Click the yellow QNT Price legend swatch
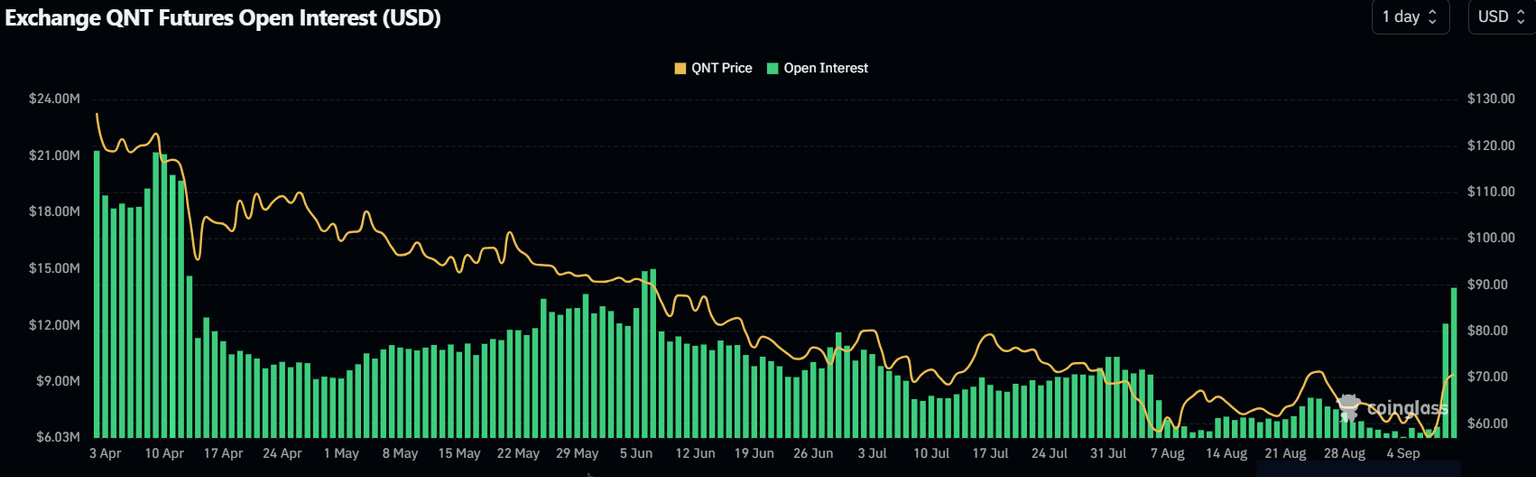 click(681, 68)
